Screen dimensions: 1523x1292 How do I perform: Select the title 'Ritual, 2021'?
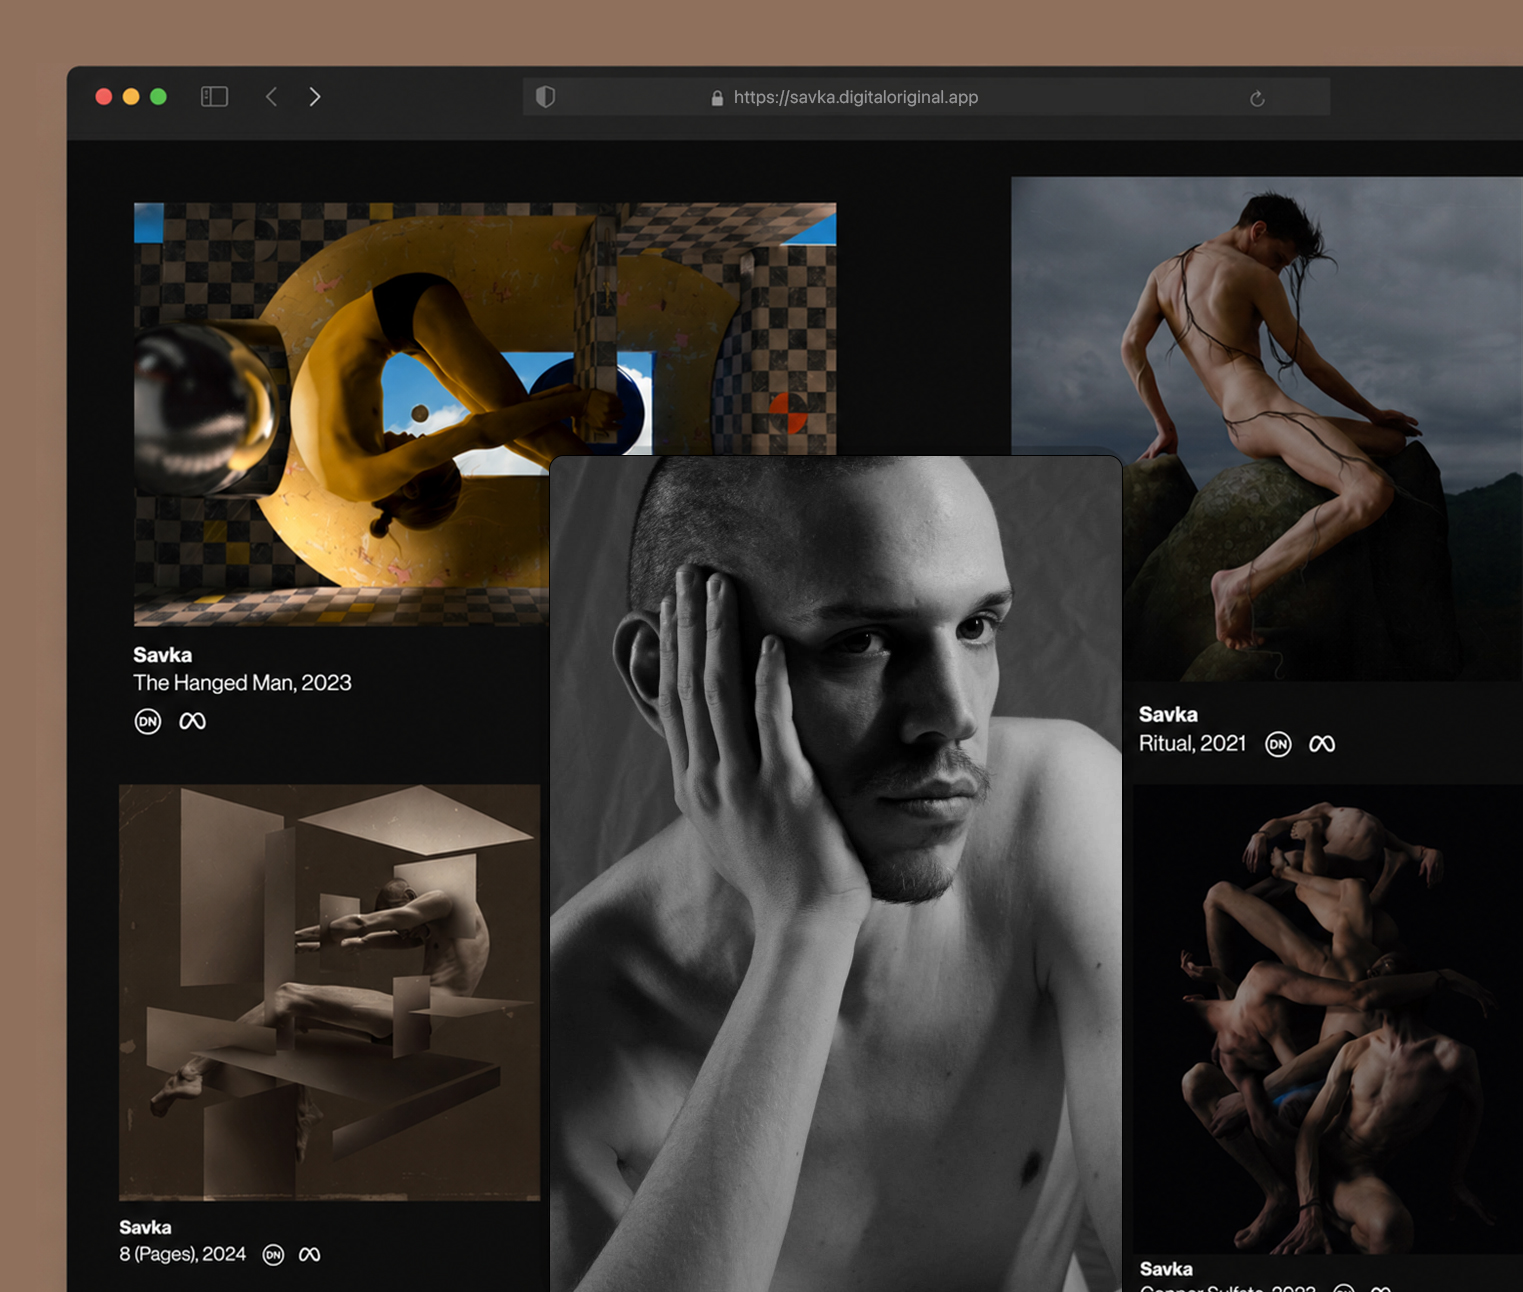(x=1193, y=744)
